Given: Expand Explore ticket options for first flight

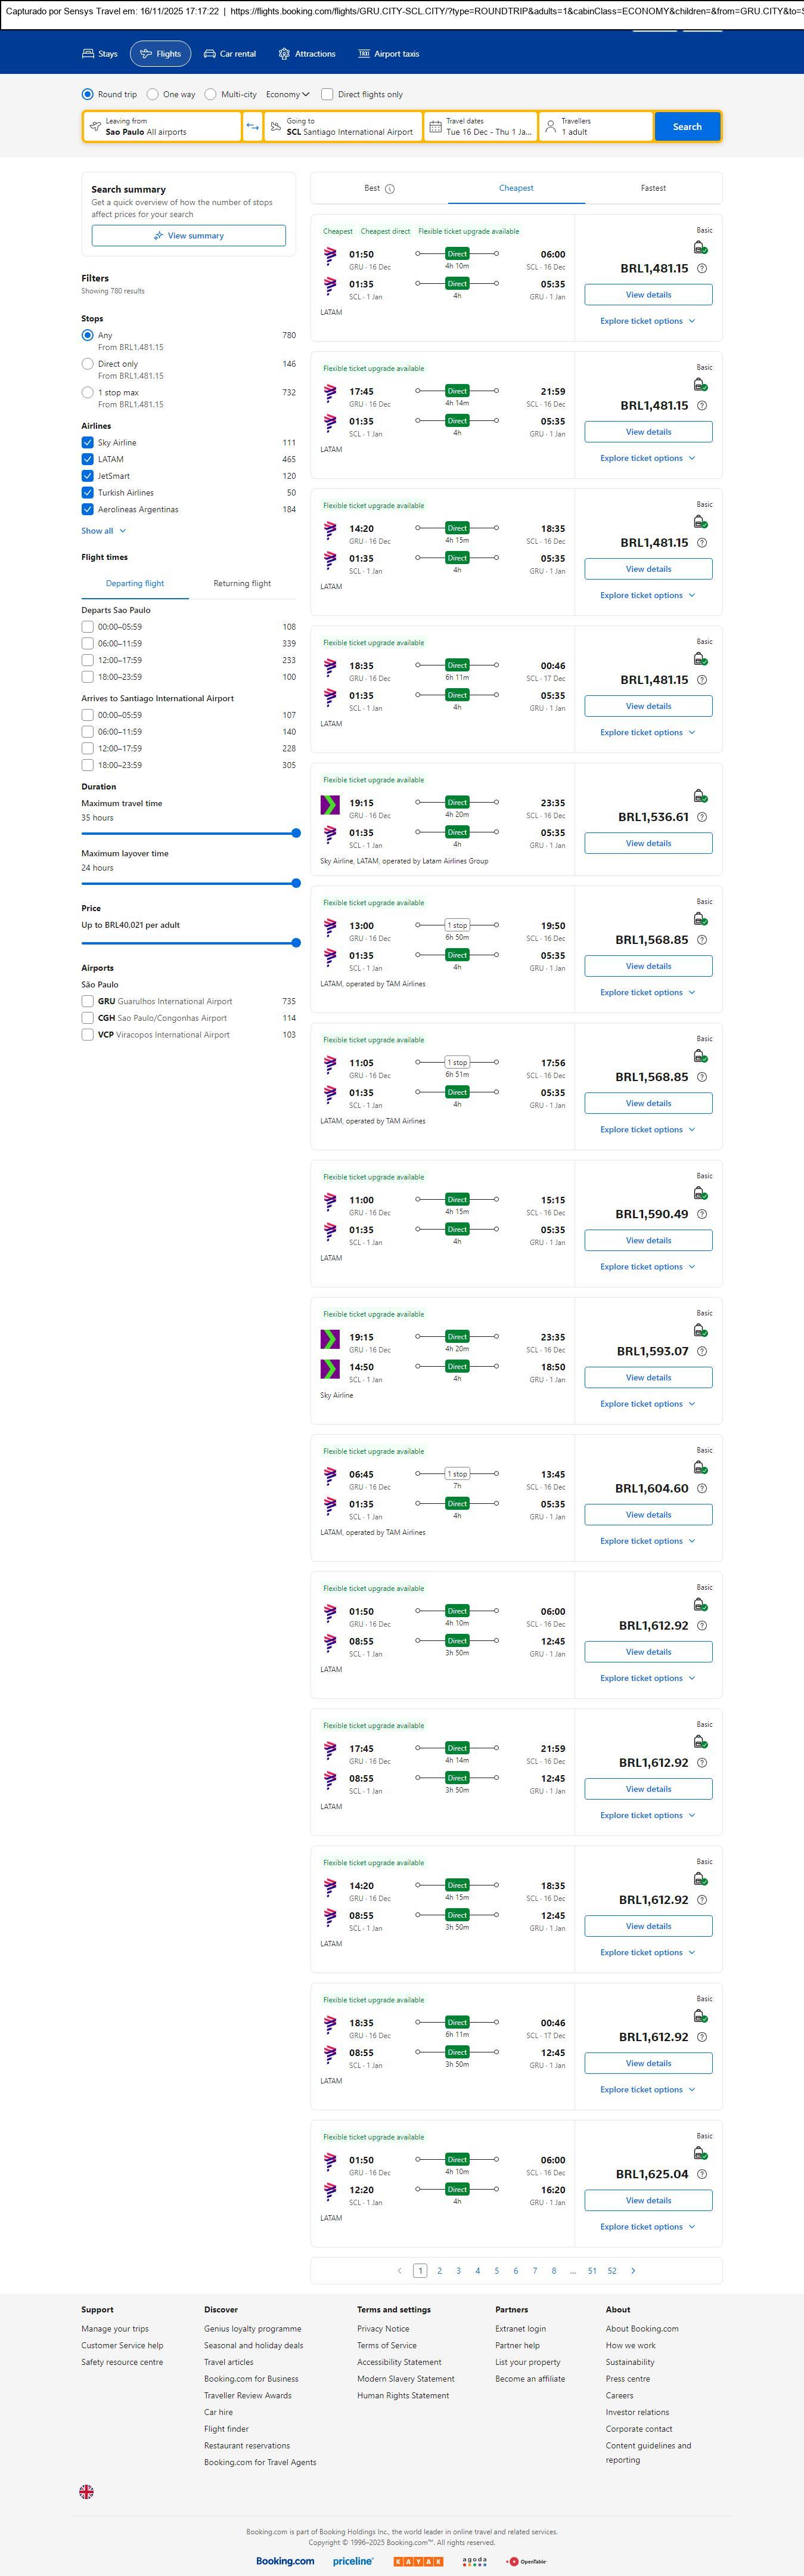Looking at the screenshot, I should 647,321.
